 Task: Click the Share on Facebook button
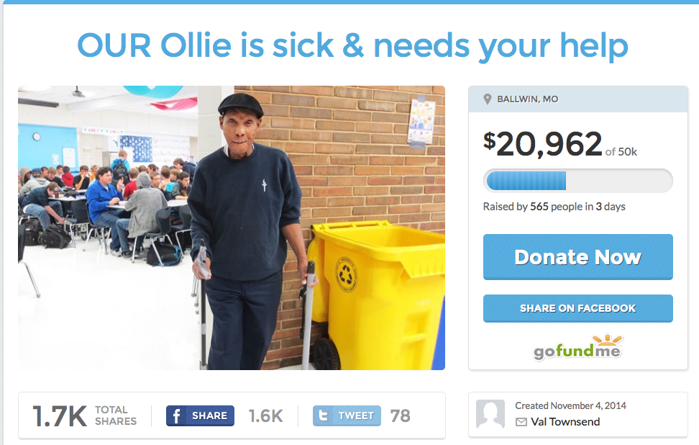point(578,308)
